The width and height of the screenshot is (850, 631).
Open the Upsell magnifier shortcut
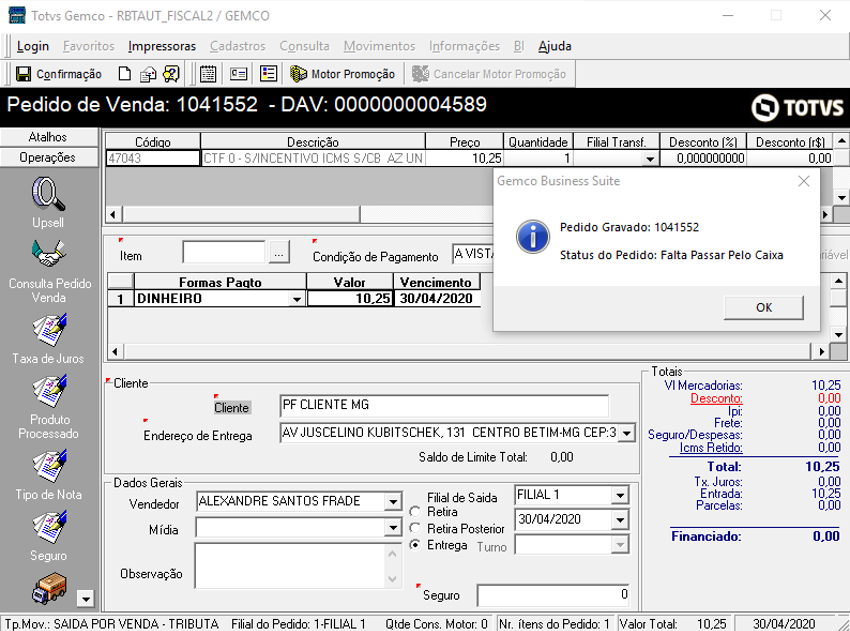[48, 194]
